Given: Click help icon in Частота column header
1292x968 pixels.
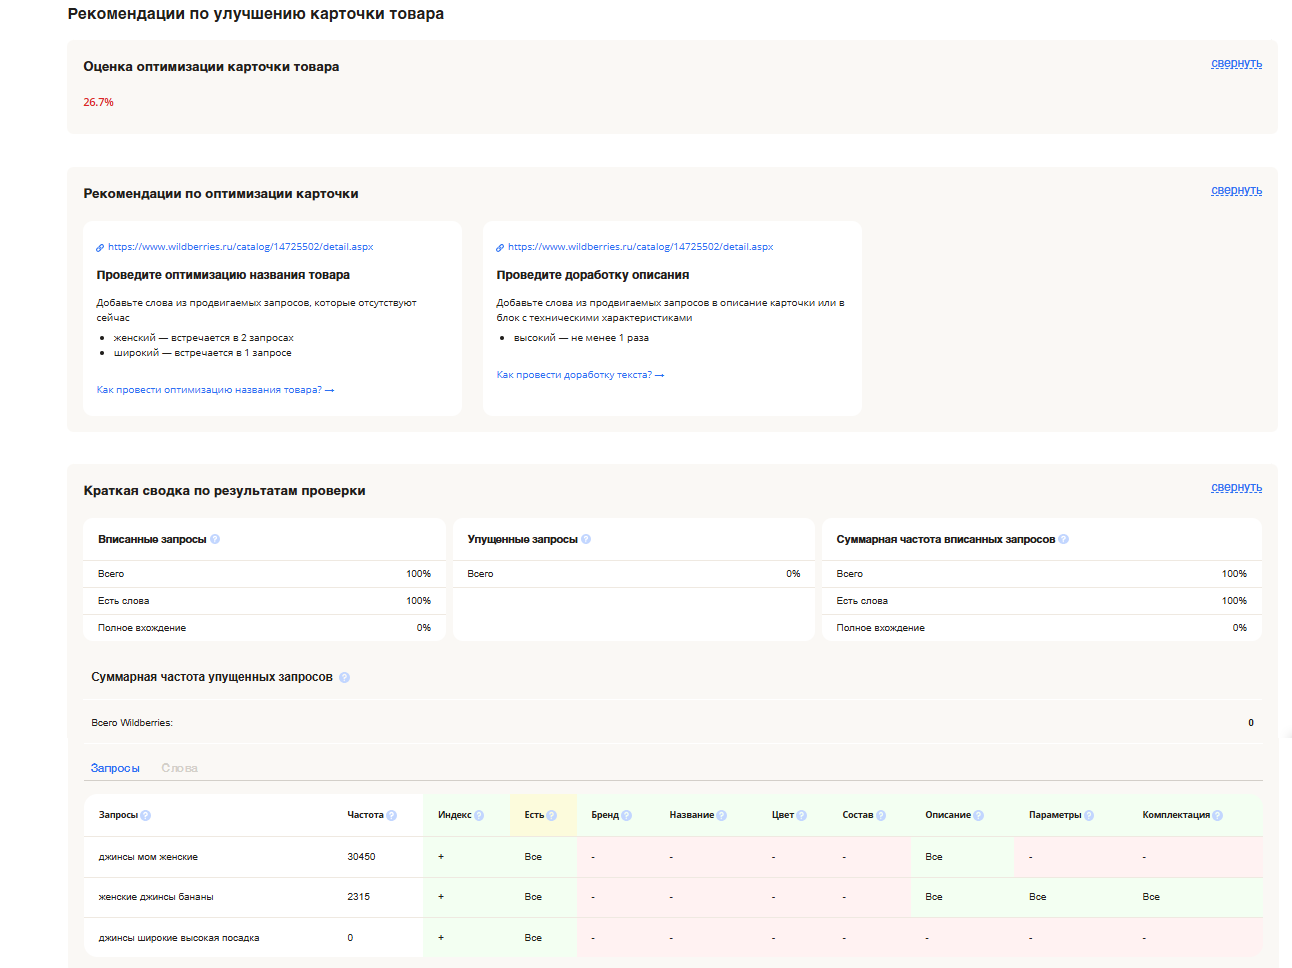Looking at the screenshot, I should (391, 816).
